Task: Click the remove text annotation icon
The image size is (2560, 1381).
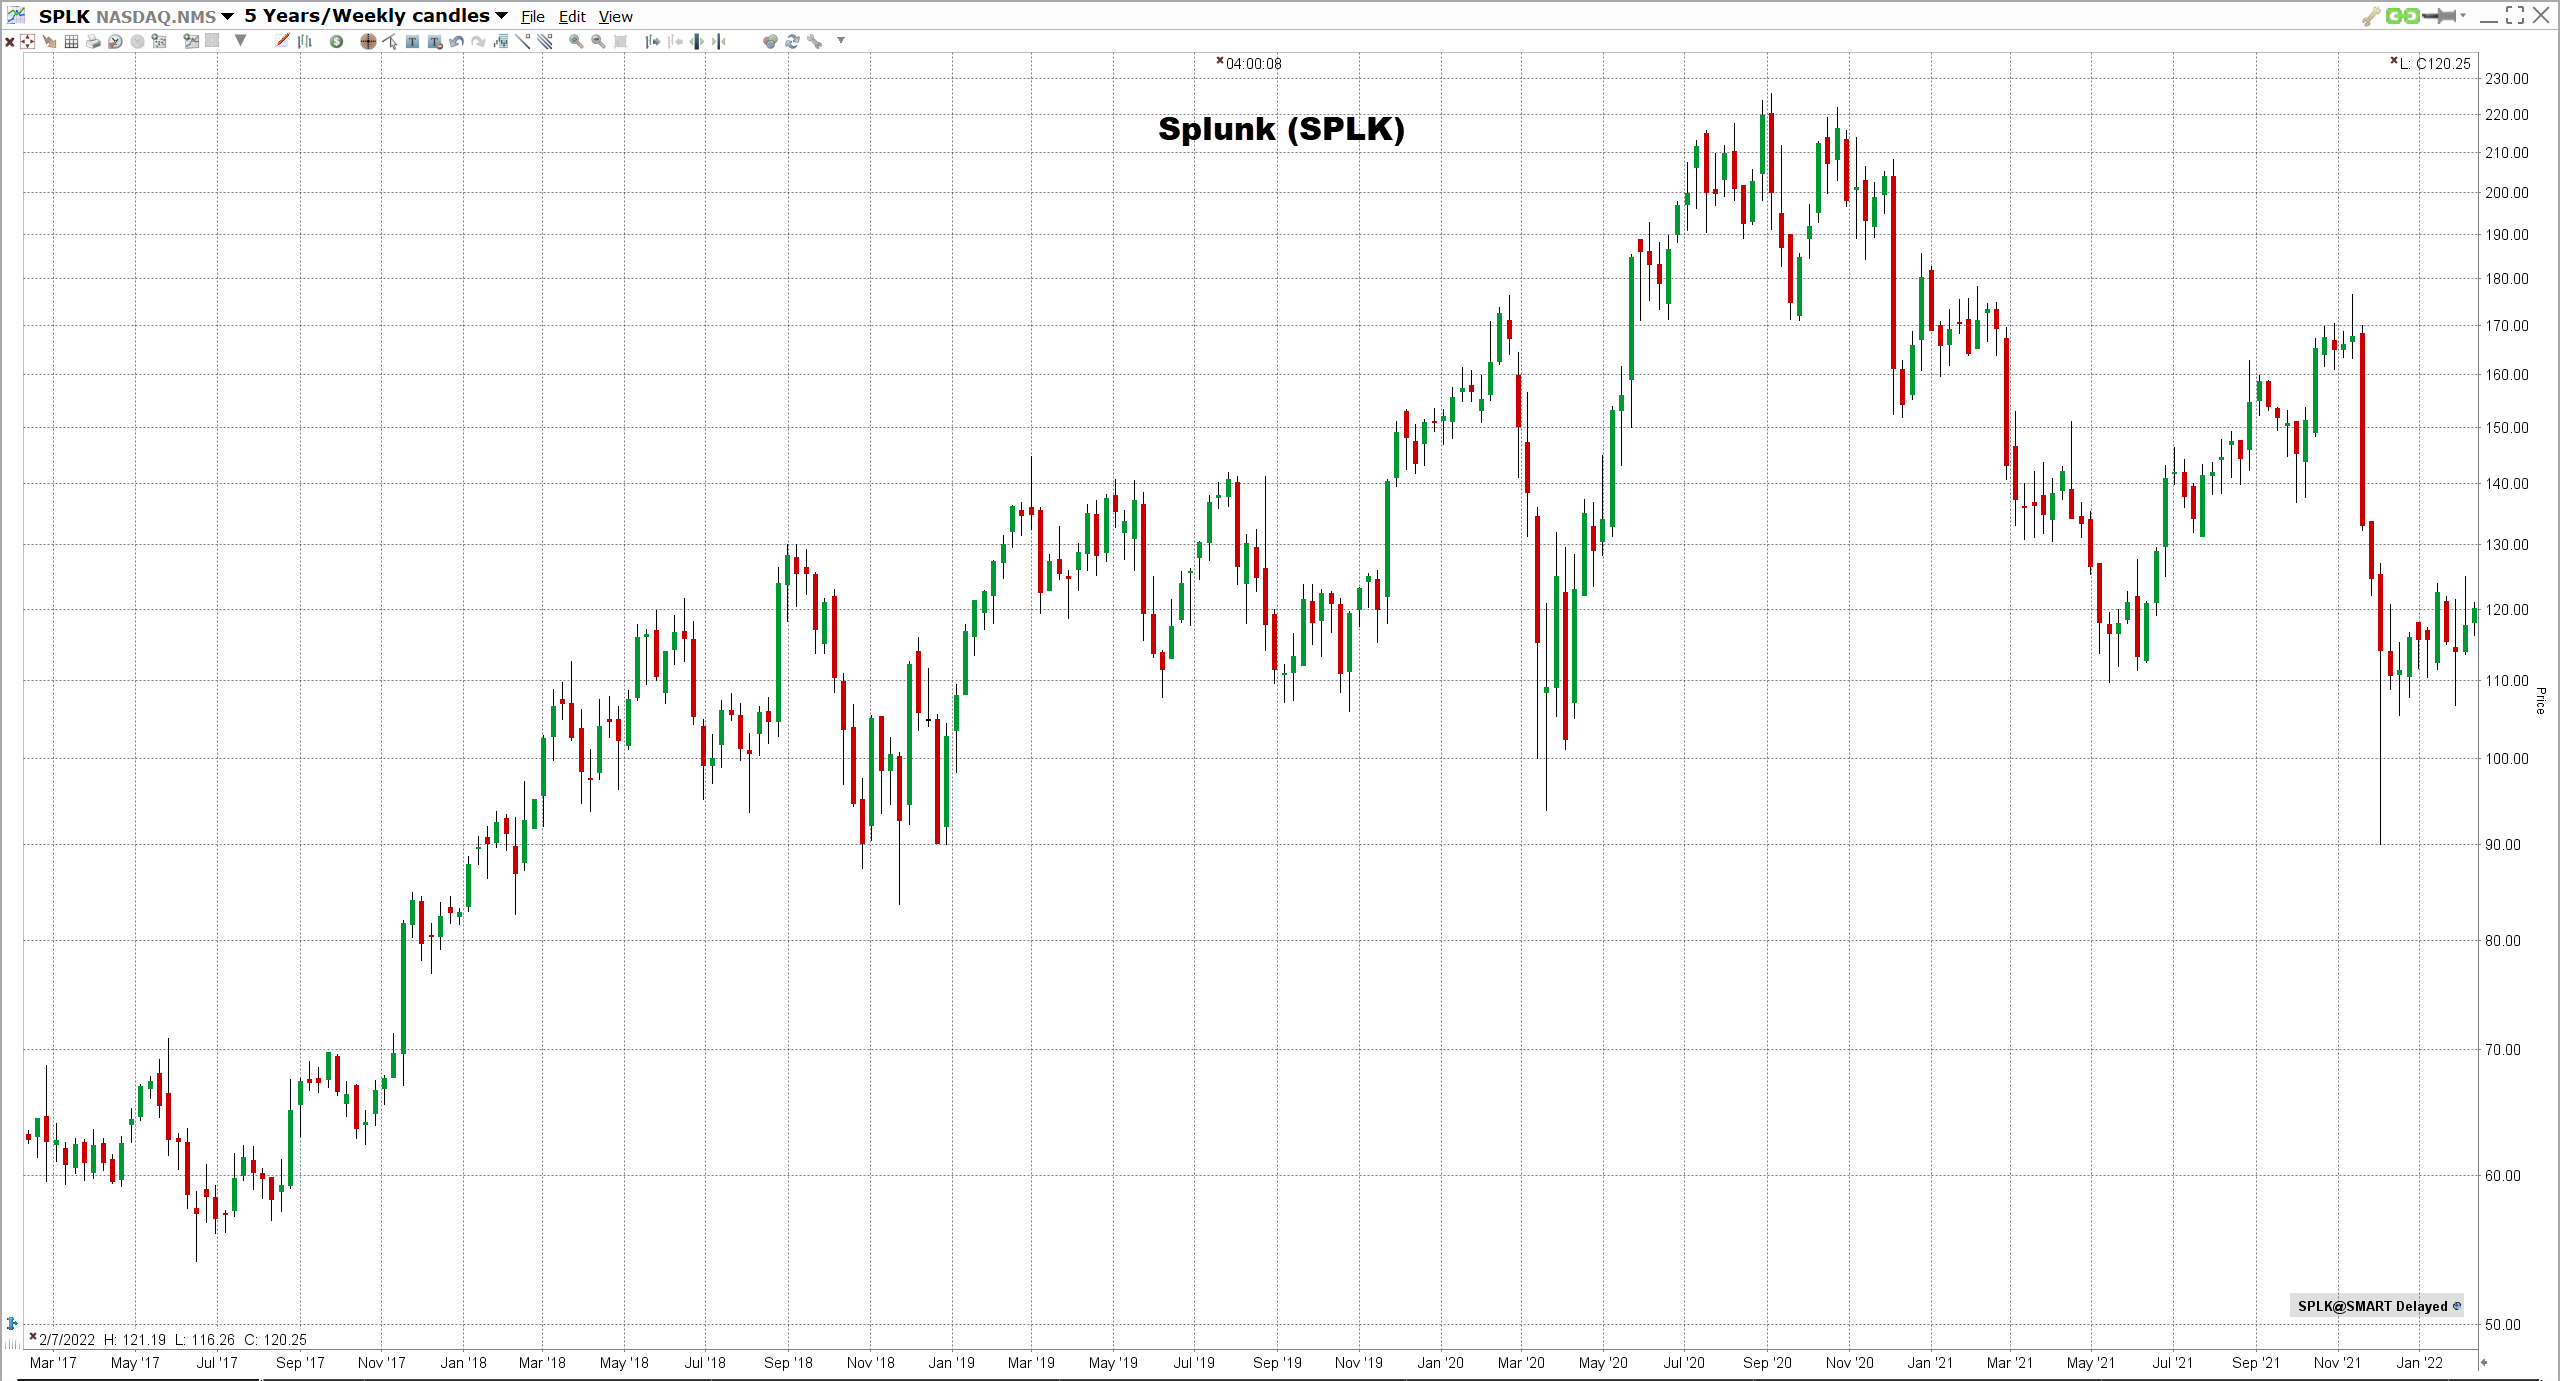Action: tap(435, 41)
